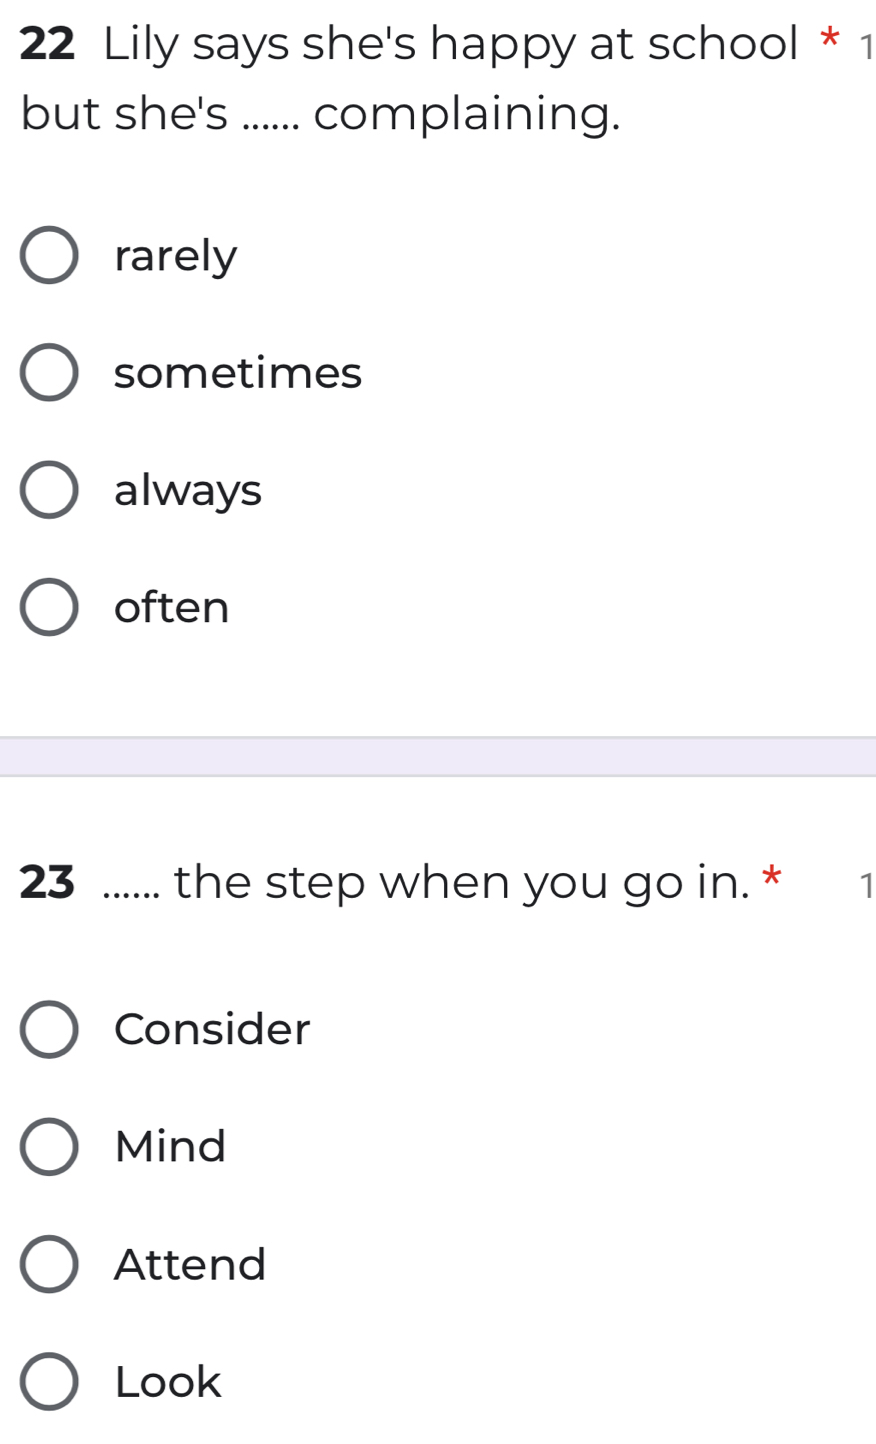Click the "Attend" option label text
Image resolution: width=876 pixels, height=1444 pixels.
(x=189, y=1264)
